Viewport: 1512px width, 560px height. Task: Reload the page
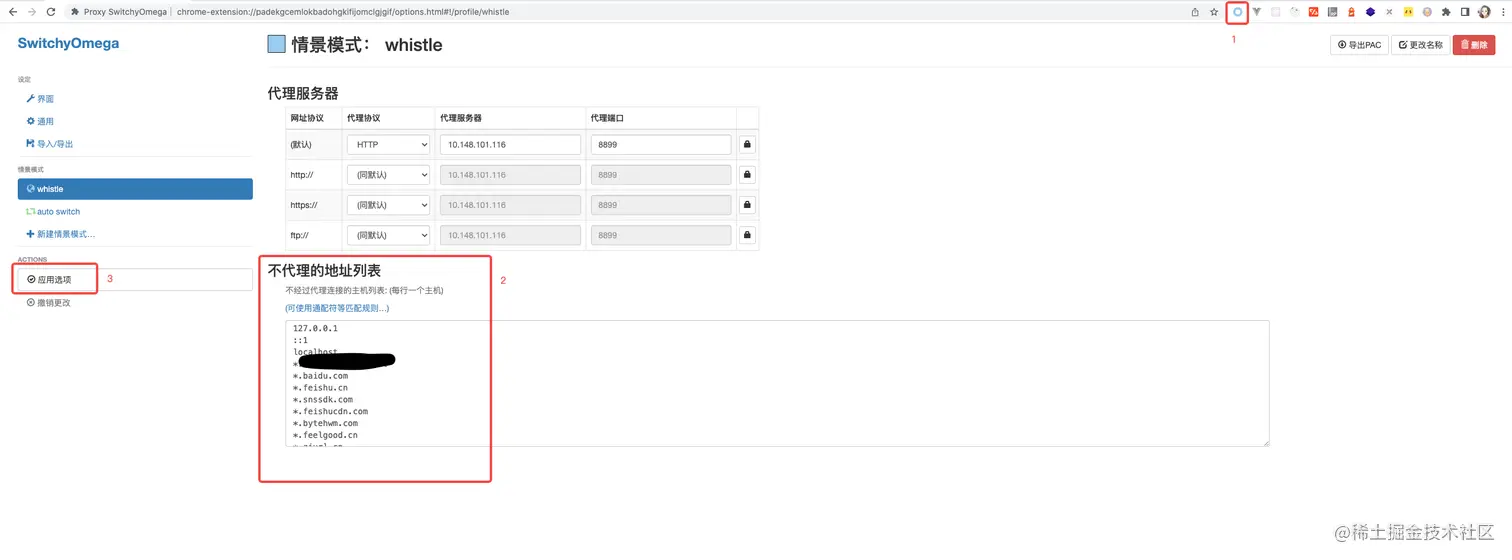(x=51, y=12)
